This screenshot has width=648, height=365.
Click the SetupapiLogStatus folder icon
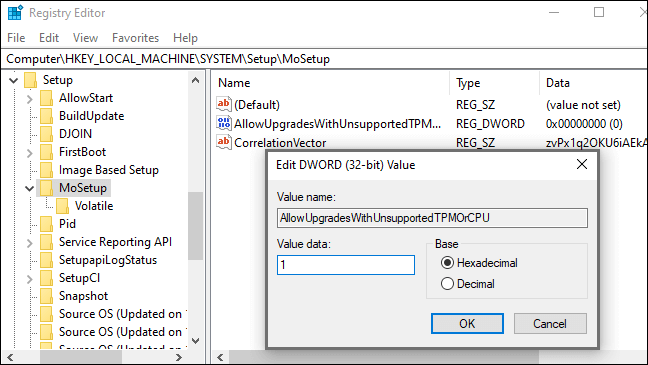[46, 260]
